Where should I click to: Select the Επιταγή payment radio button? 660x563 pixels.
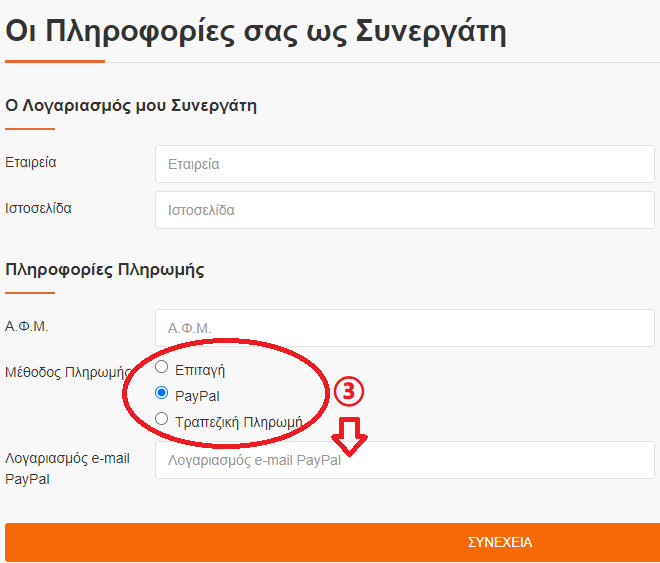pos(161,367)
